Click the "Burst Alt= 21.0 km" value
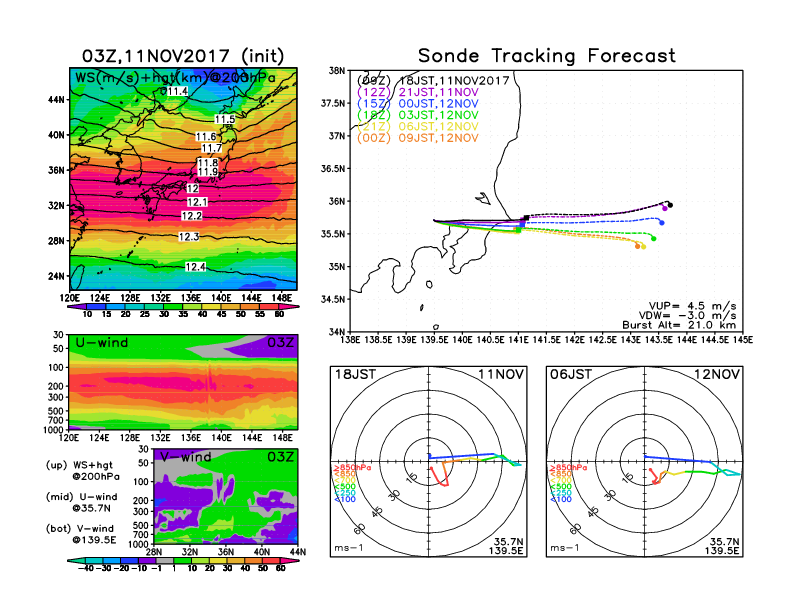 point(679,325)
